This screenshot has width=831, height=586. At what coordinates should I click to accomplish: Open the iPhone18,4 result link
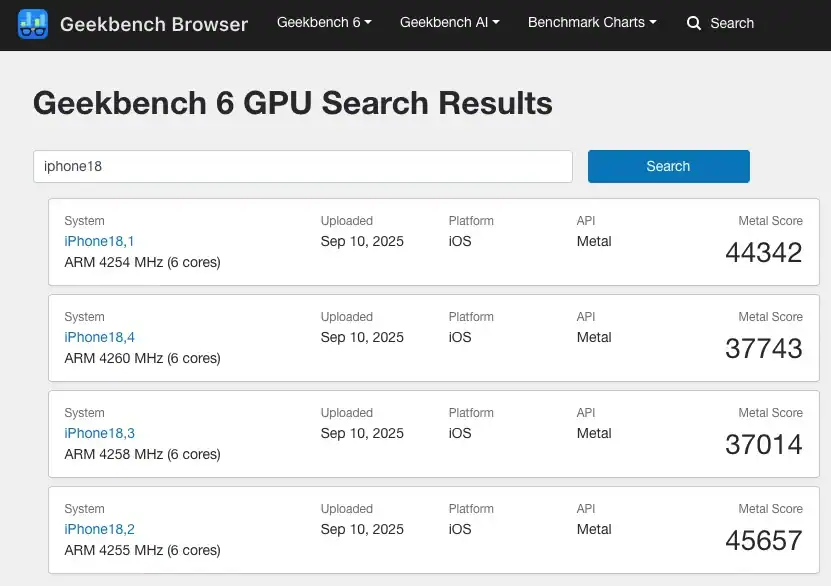pos(99,337)
